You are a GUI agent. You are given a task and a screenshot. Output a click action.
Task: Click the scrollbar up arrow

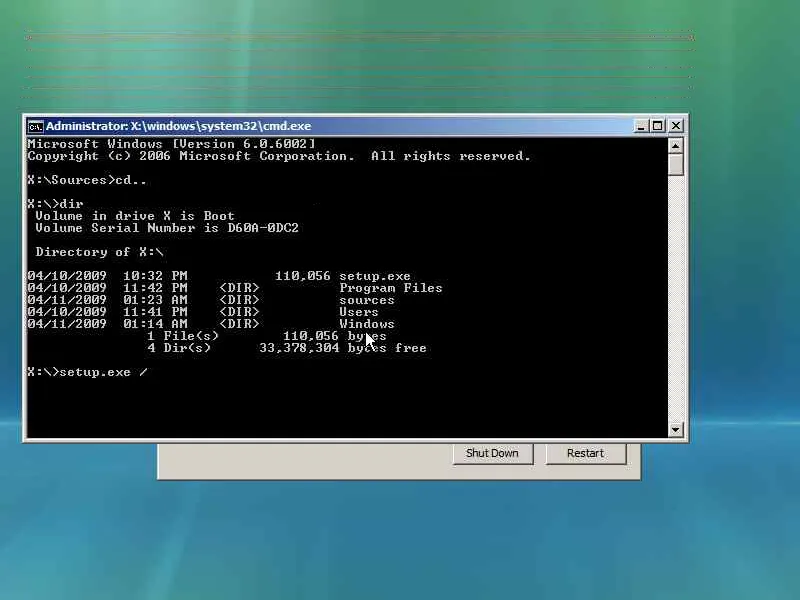[x=676, y=146]
